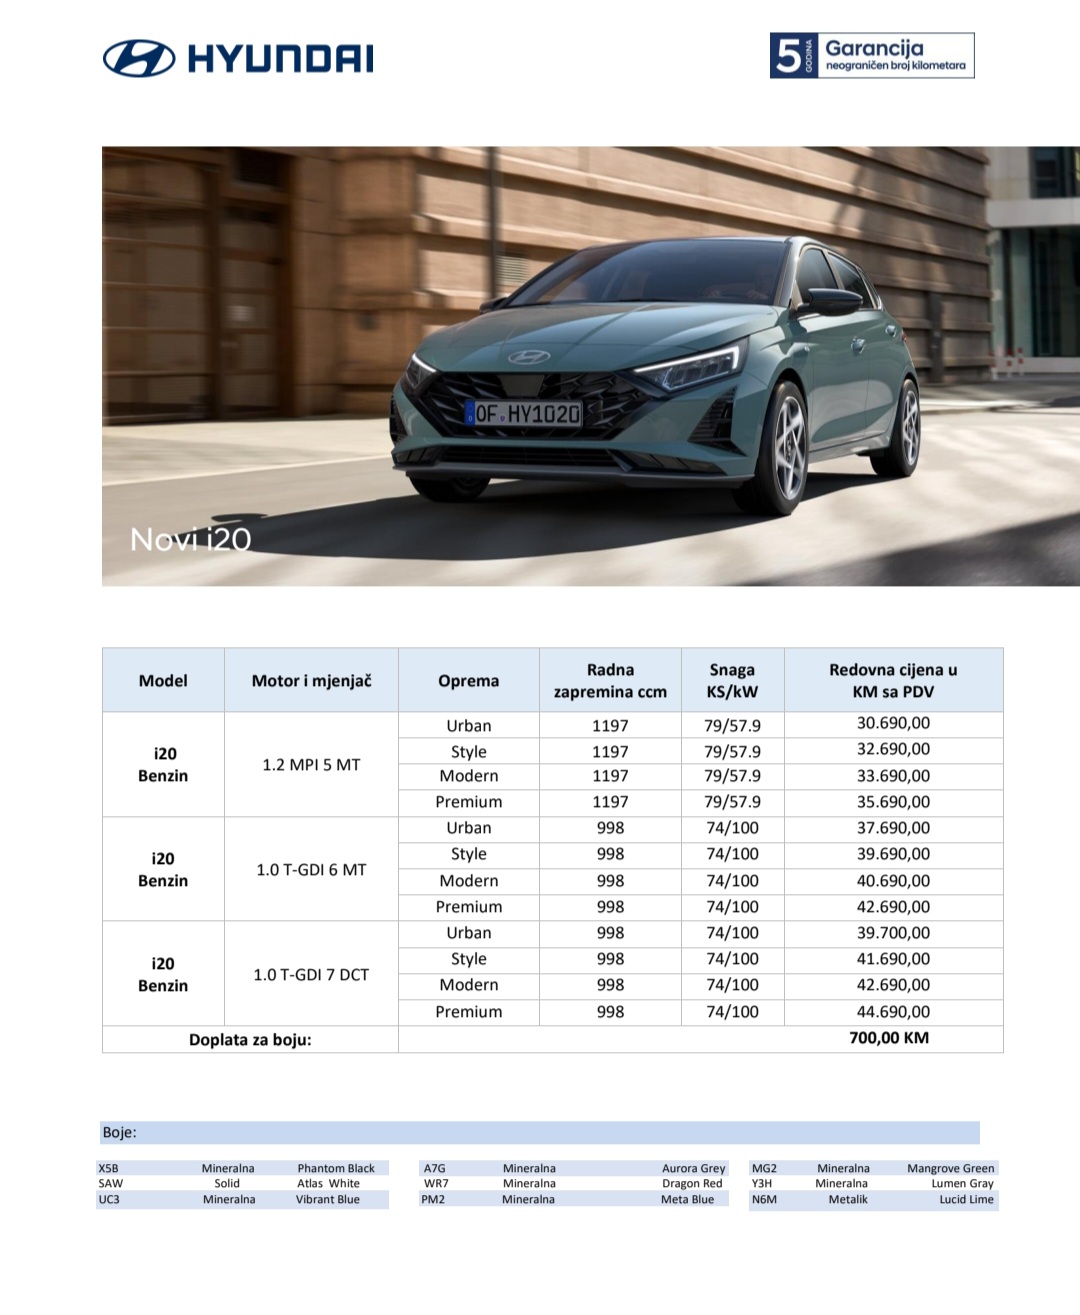This screenshot has height=1315, width=1080.
Task: Click the "Mangrove Green" colour name
Action: tap(950, 1168)
